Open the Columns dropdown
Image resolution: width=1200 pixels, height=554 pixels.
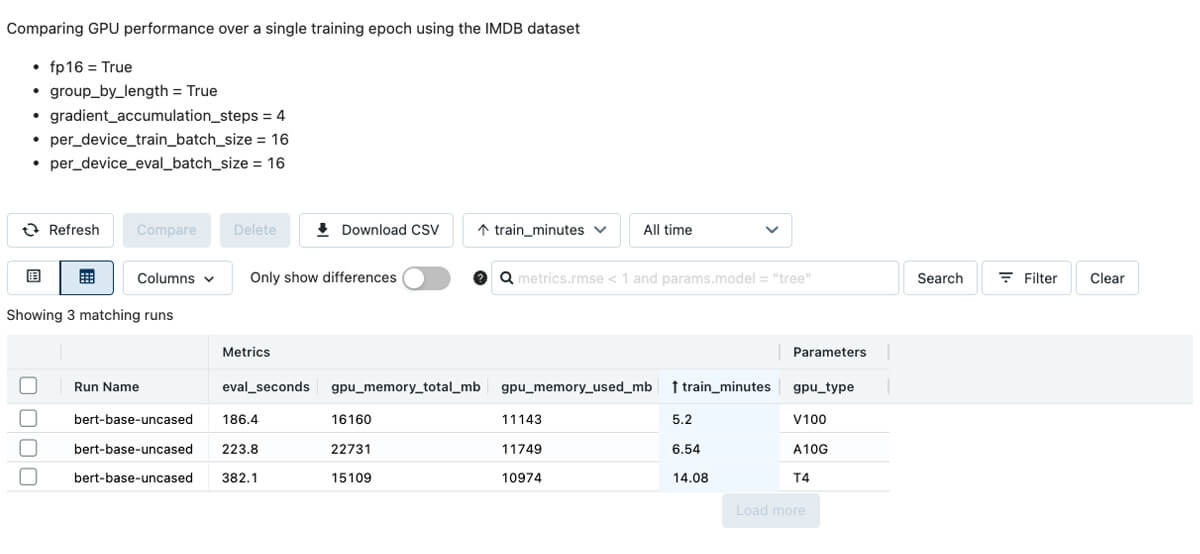(176, 278)
